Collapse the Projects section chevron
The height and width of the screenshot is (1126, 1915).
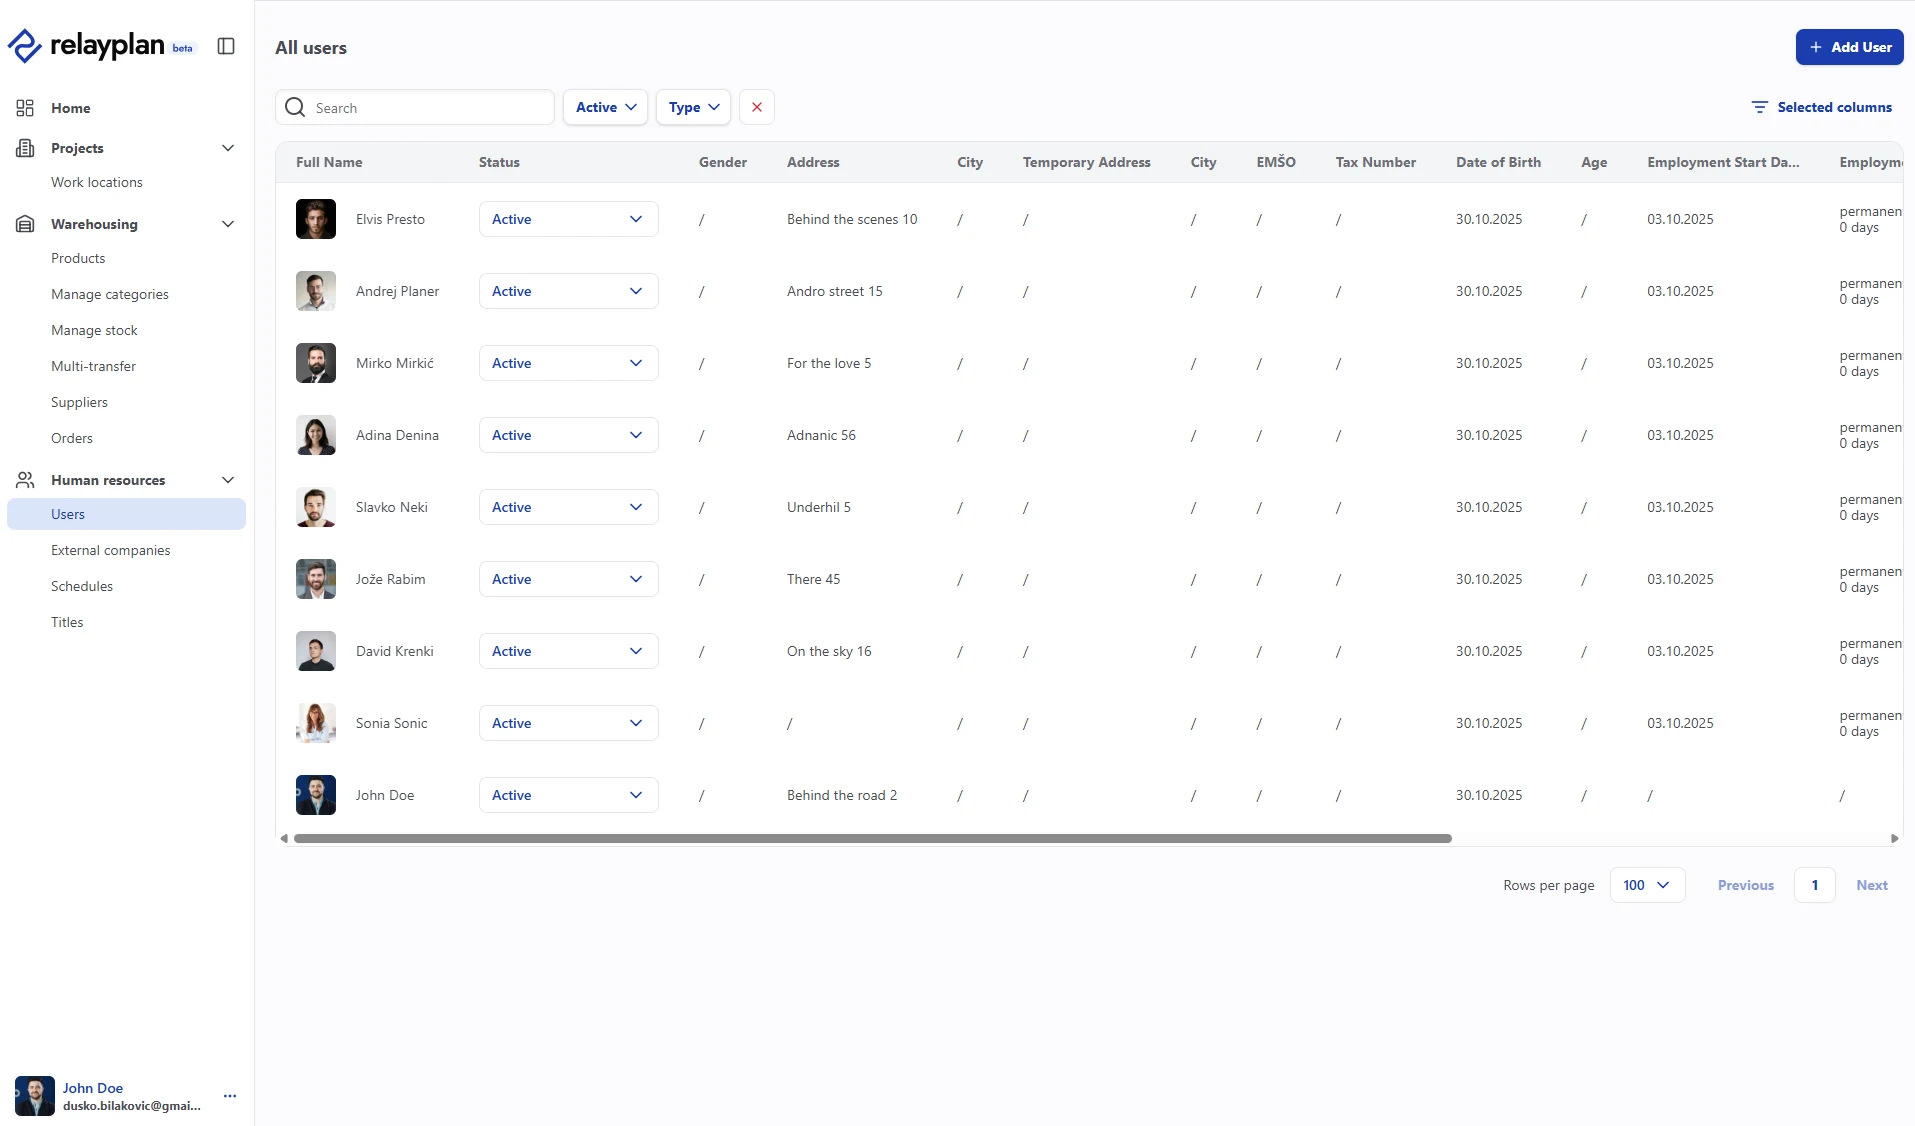(x=228, y=148)
